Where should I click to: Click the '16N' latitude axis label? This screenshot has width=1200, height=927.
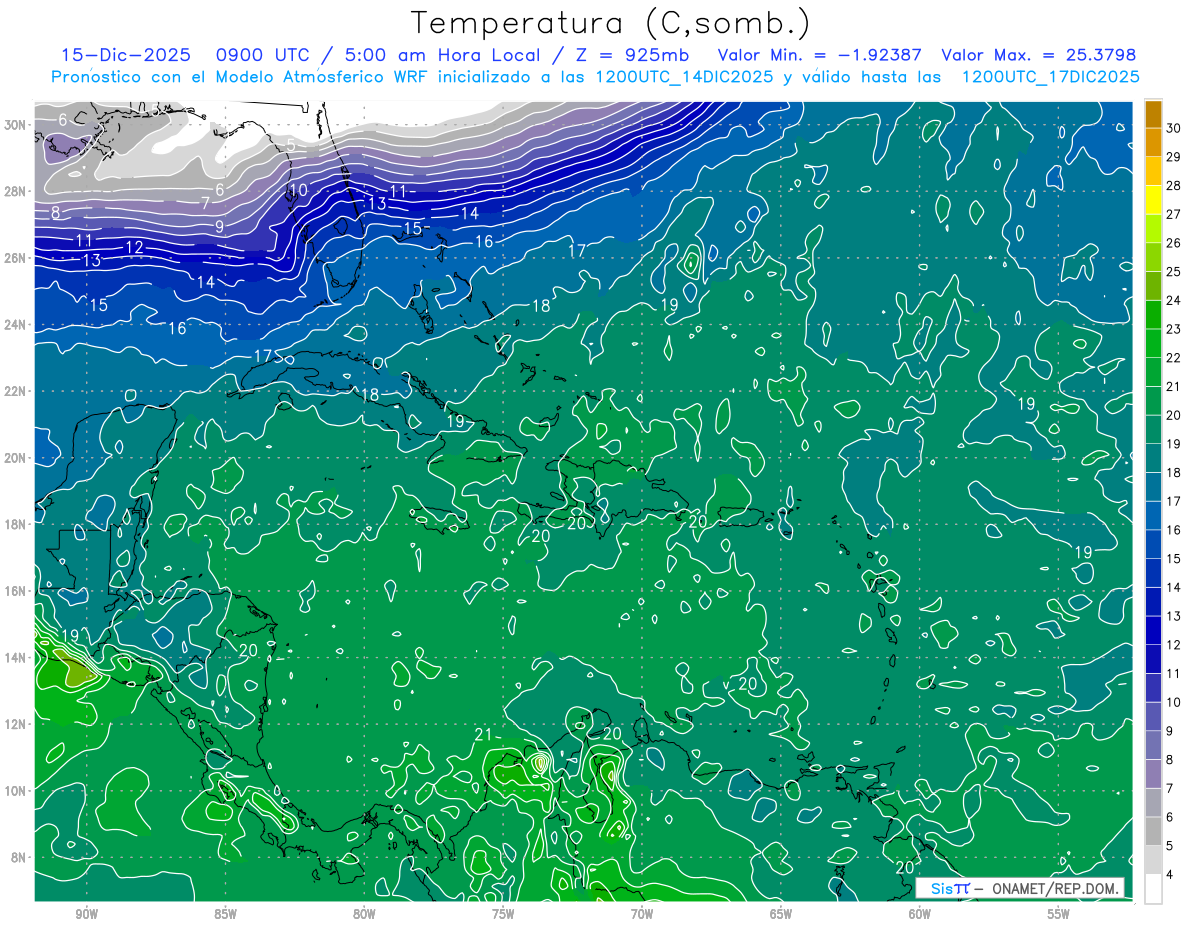pyautogui.click(x=16, y=591)
